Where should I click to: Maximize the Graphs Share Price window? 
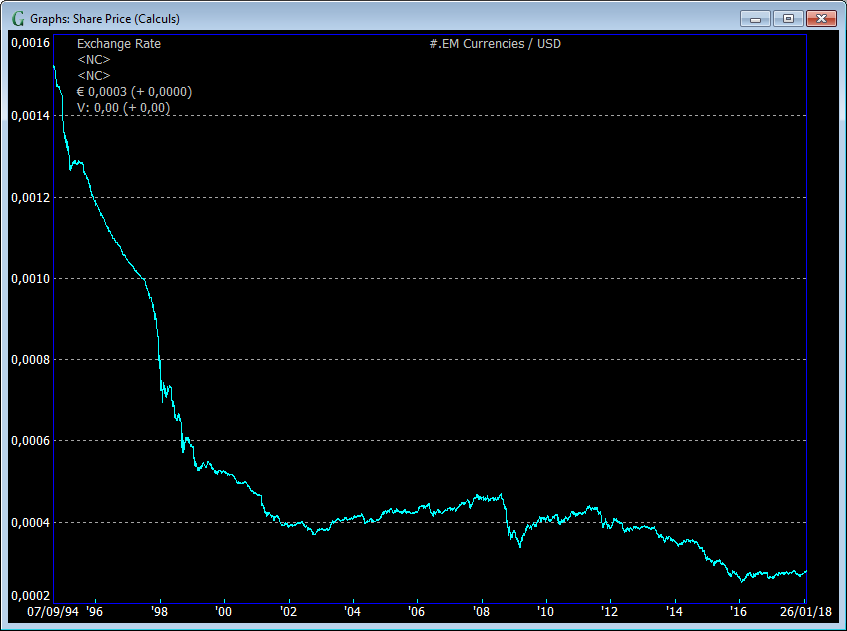coord(788,19)
